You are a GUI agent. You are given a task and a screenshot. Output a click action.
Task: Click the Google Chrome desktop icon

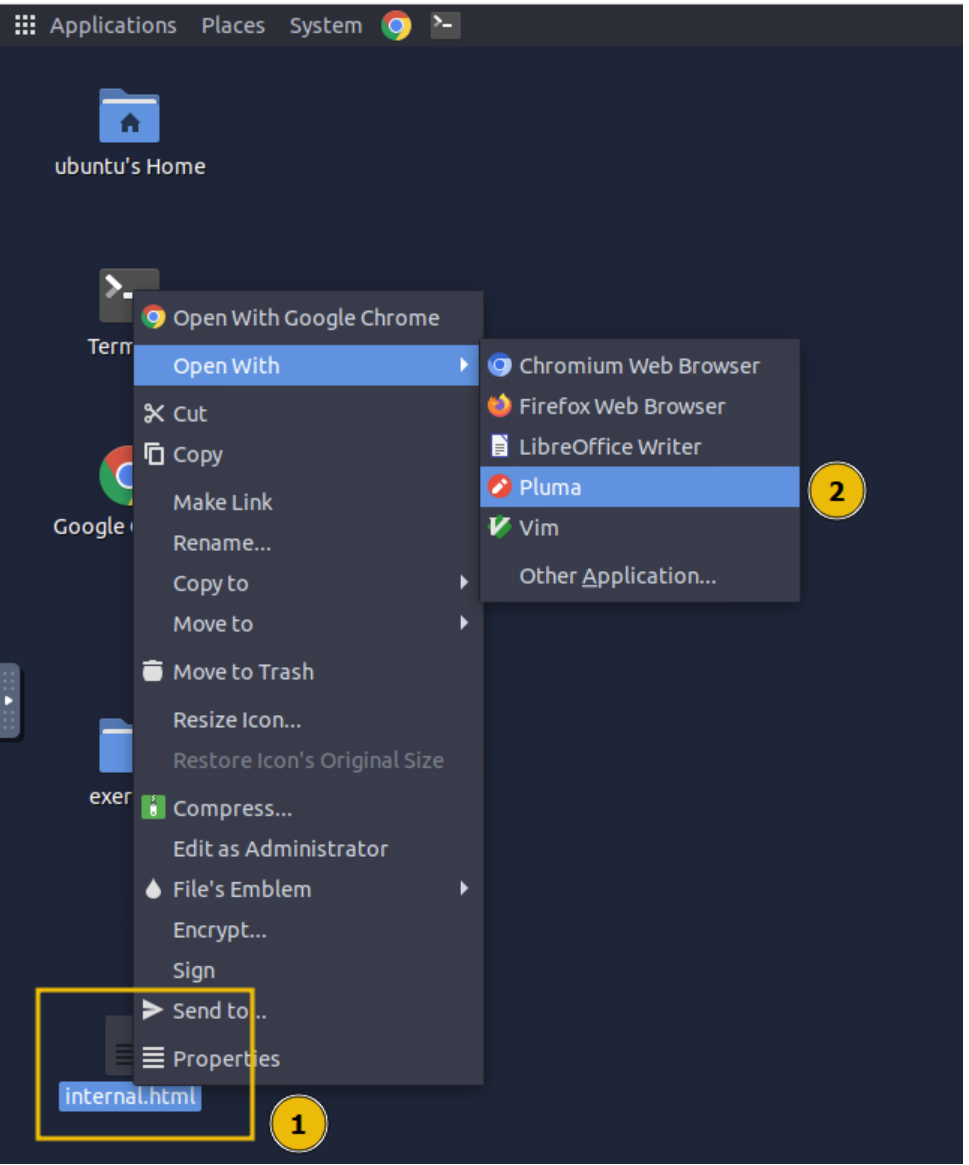point(117,476)
